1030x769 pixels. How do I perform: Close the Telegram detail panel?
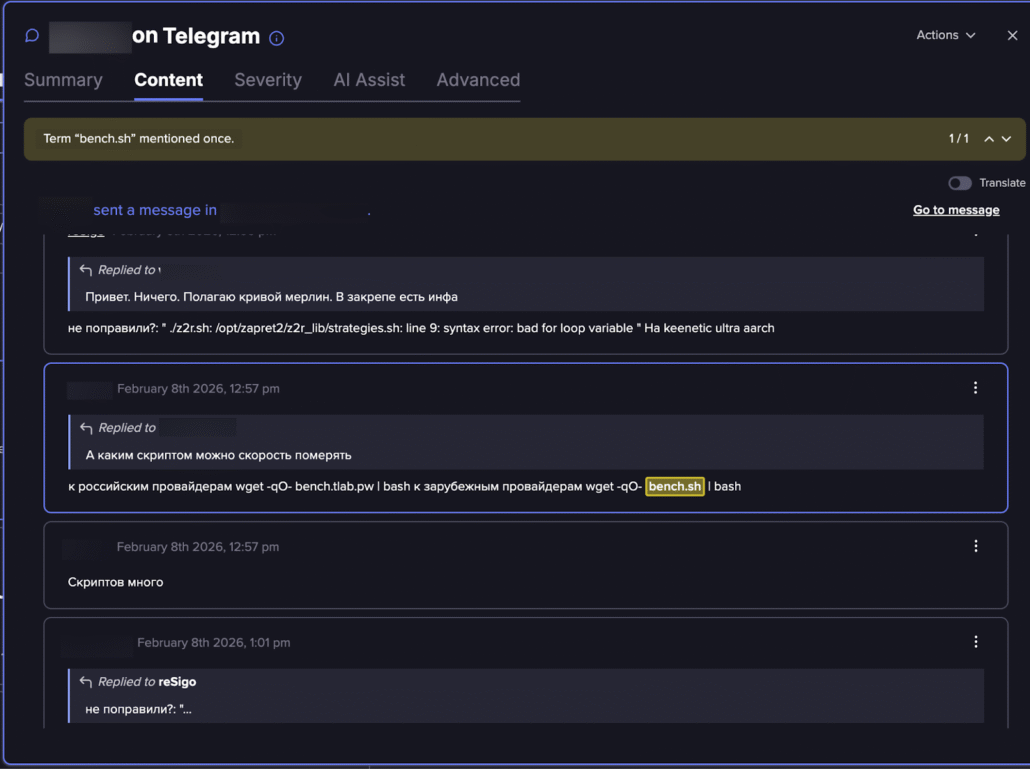[x=1012, y=35]
